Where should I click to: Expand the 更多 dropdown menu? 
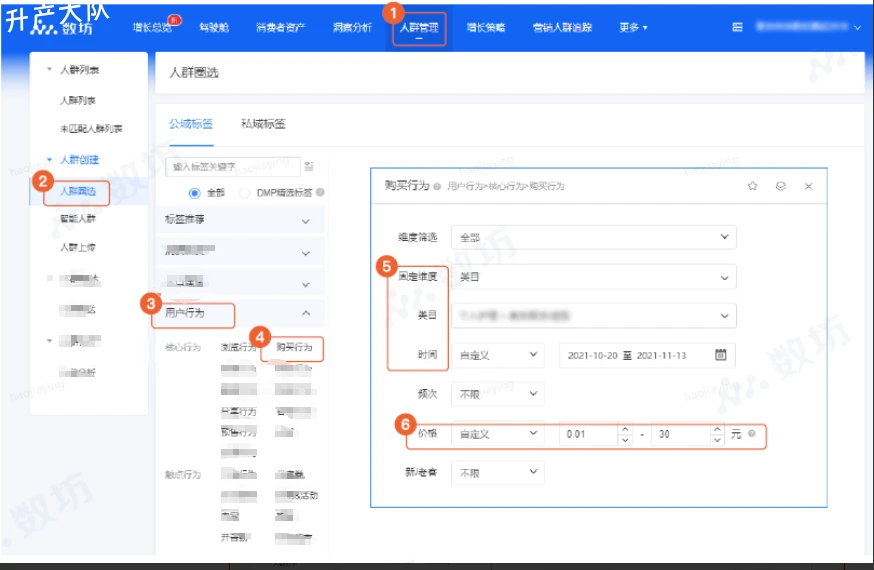click(633, 27)
